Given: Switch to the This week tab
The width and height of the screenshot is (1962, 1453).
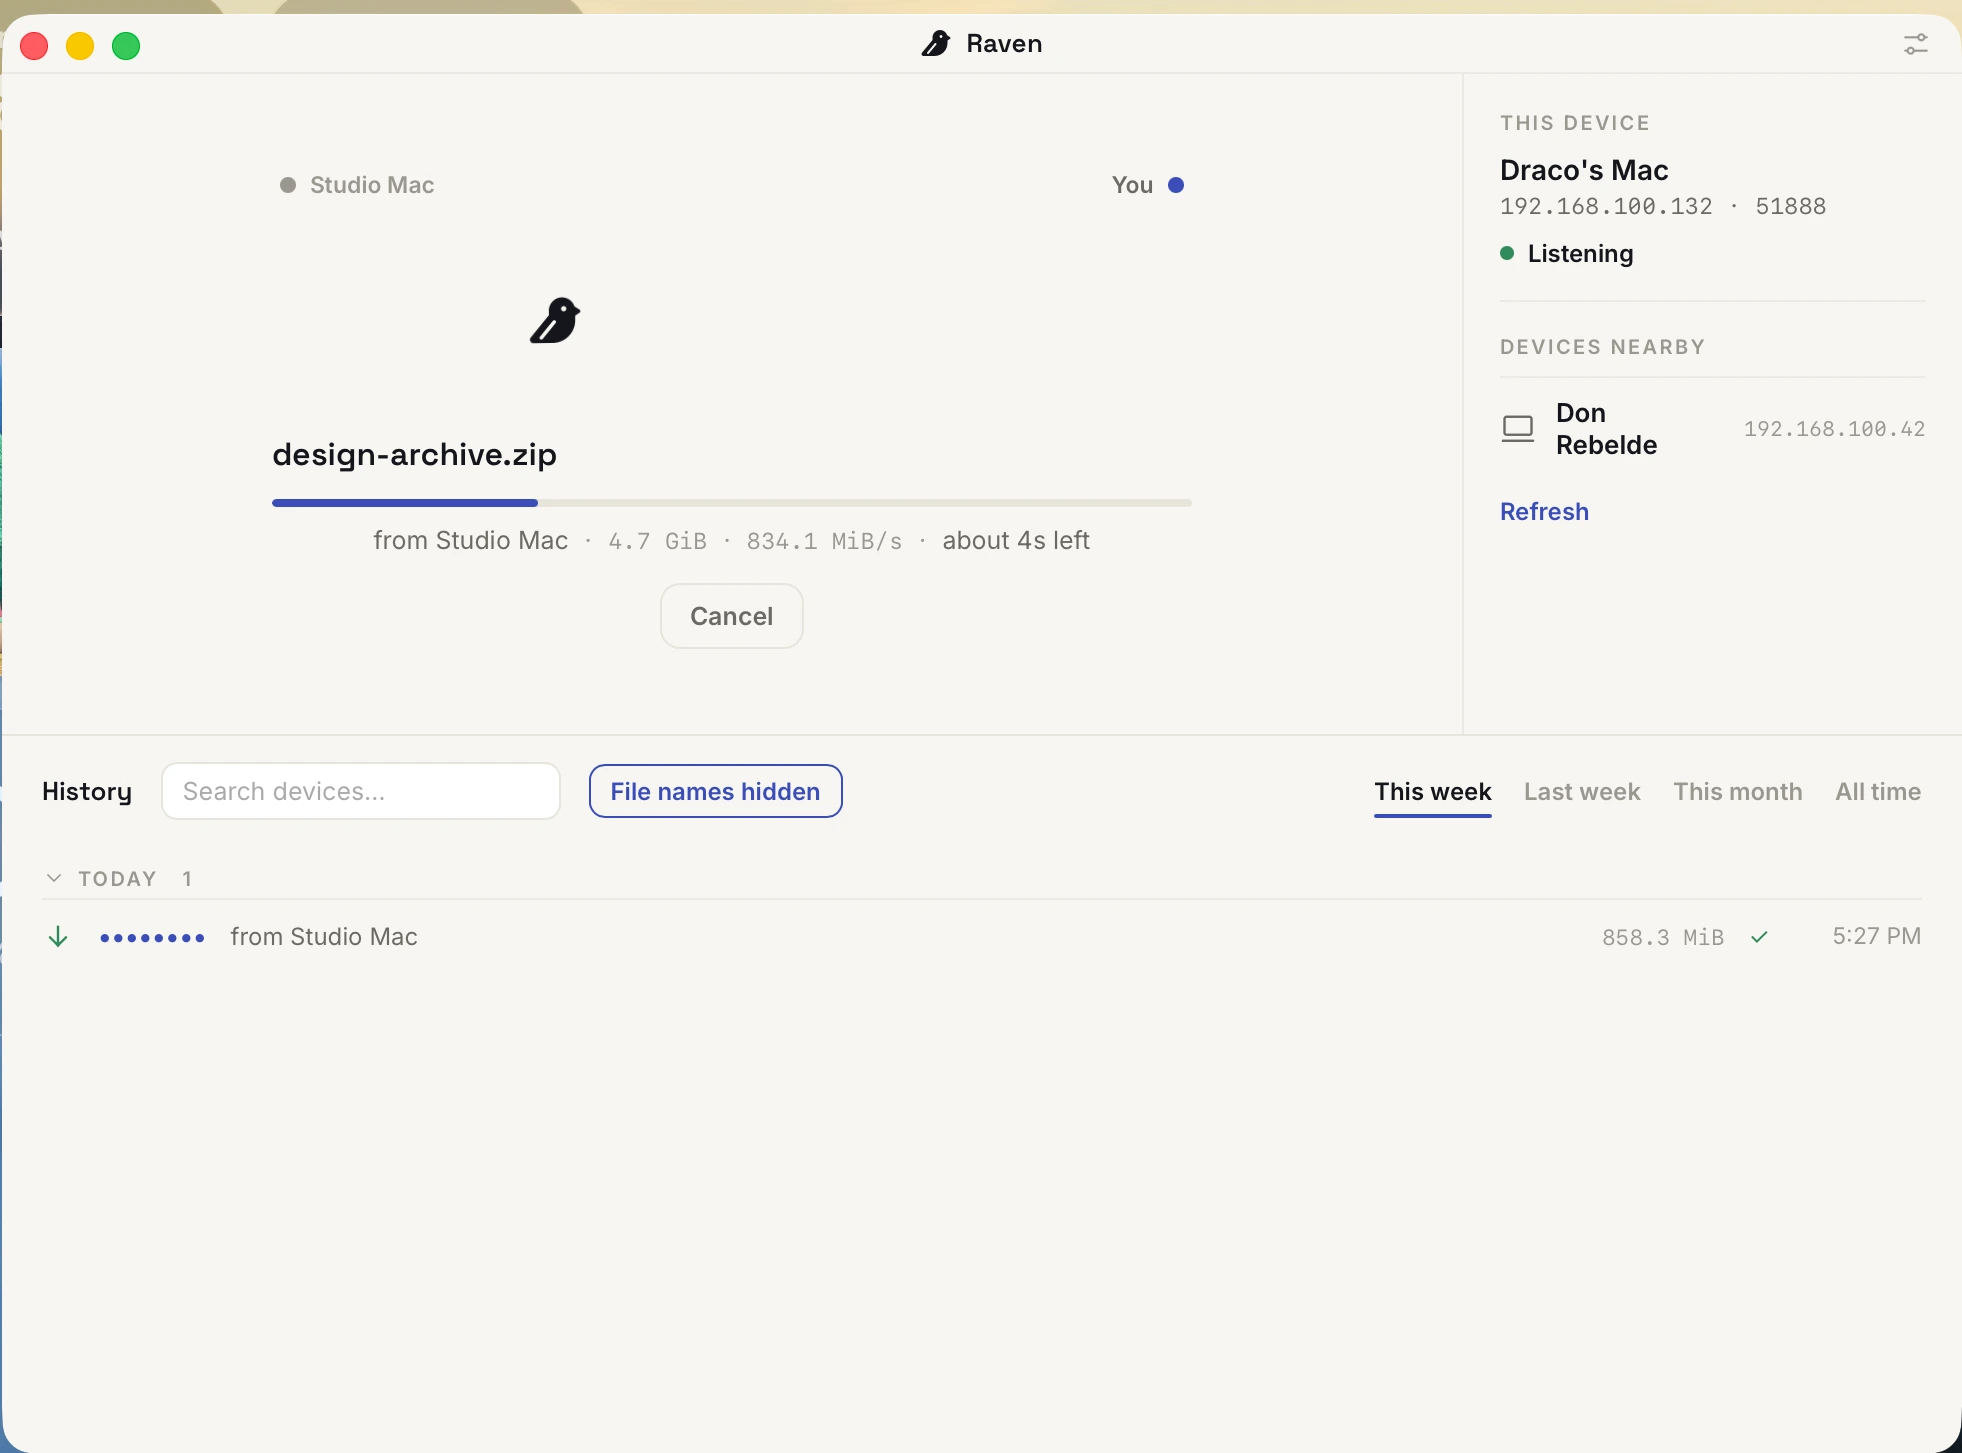Looking at the screenshot, I should 1432,792.
